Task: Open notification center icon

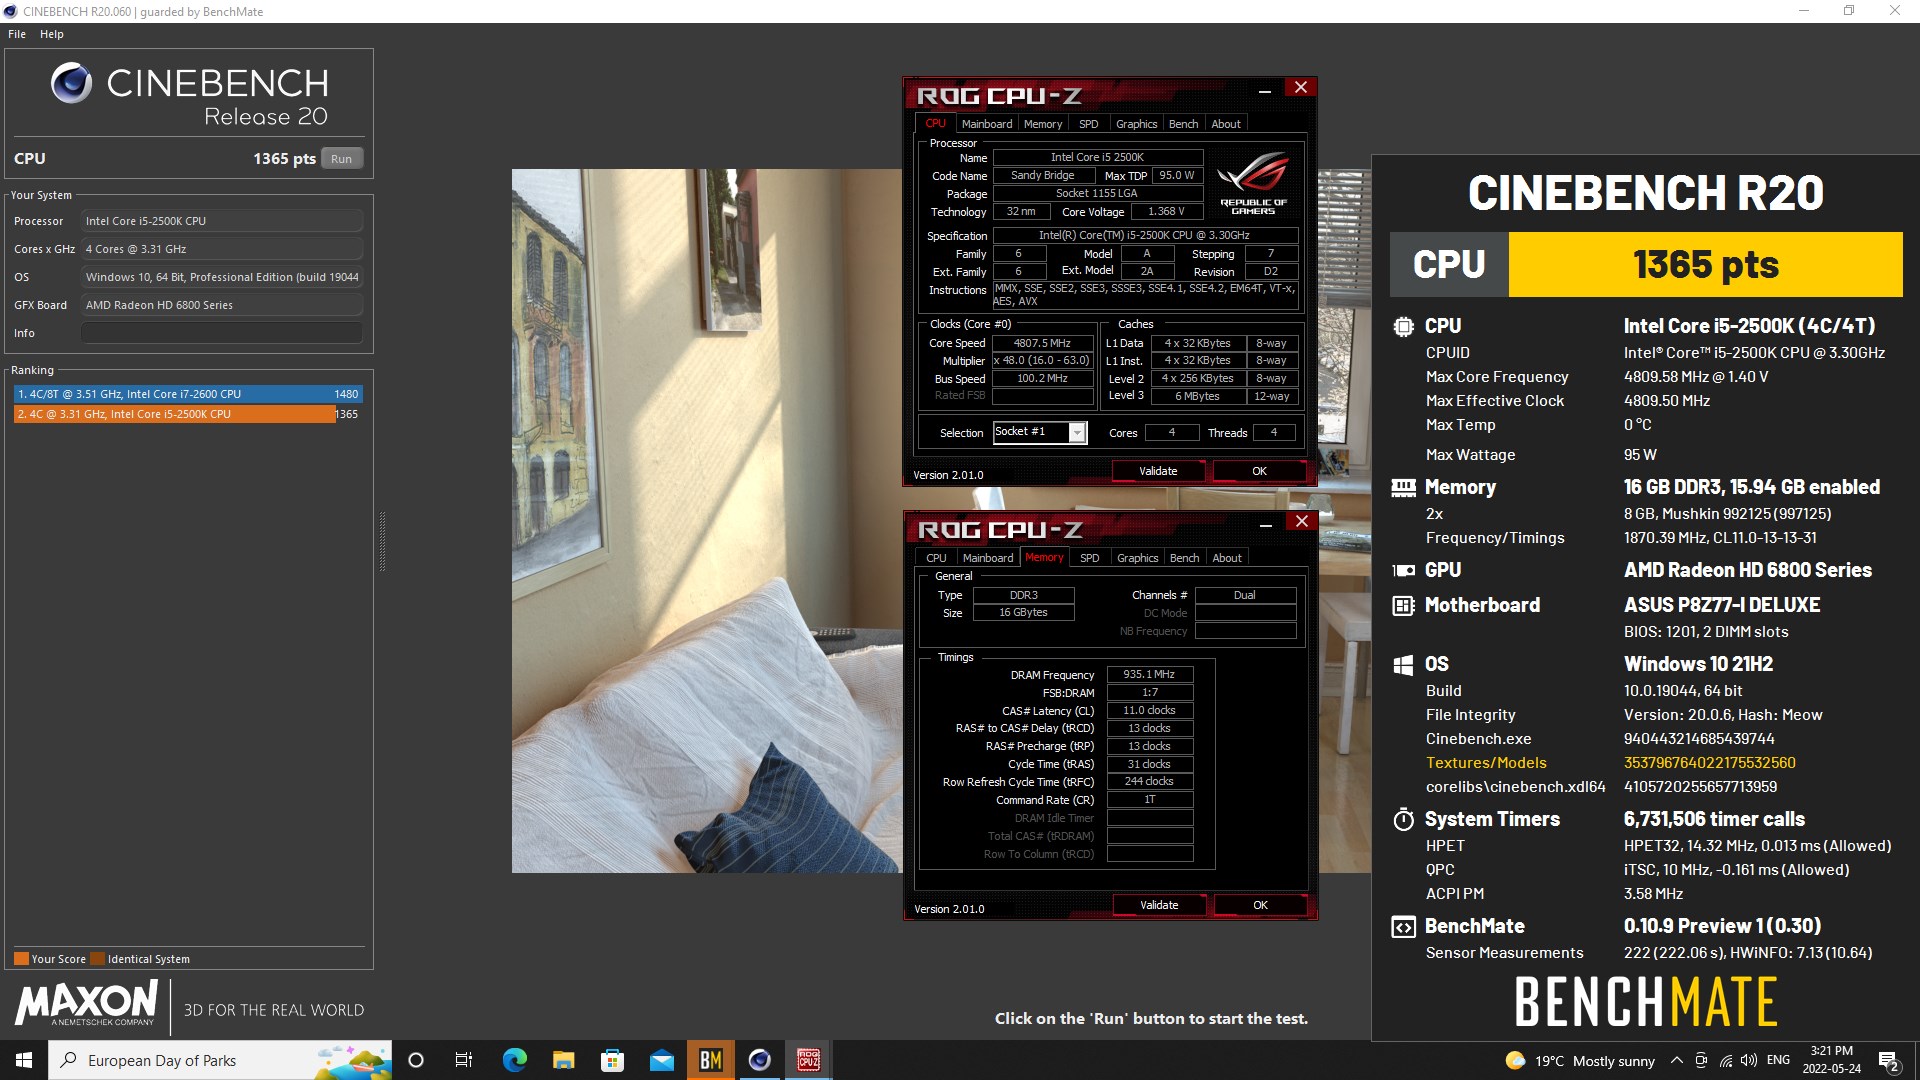Action: (1889, 1060)
